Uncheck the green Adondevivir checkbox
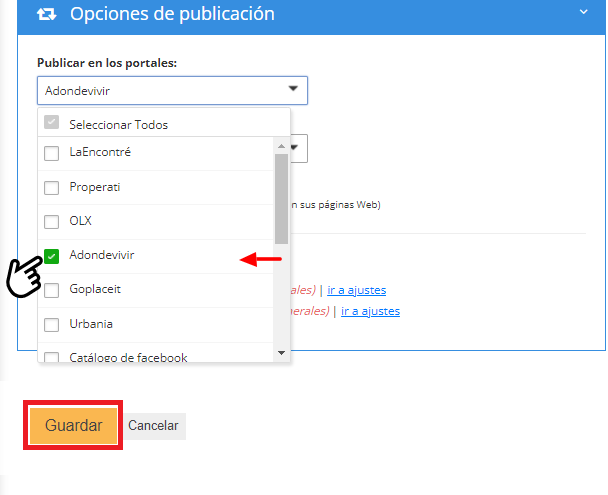The image size is (608, 495). [52, 256]
